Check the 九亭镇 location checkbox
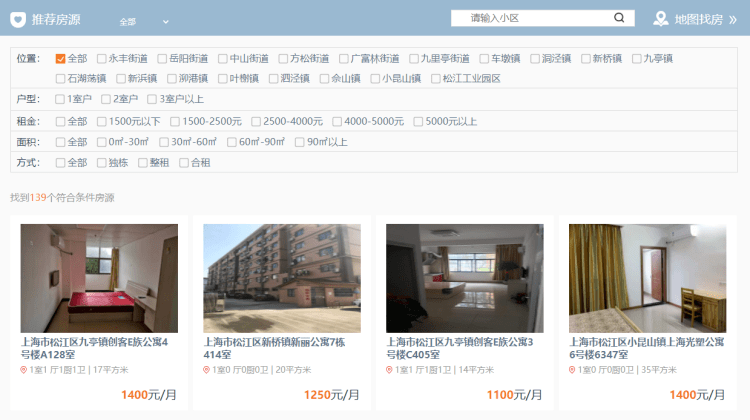Viewport: 750px width, 420px height. [637, 59]
